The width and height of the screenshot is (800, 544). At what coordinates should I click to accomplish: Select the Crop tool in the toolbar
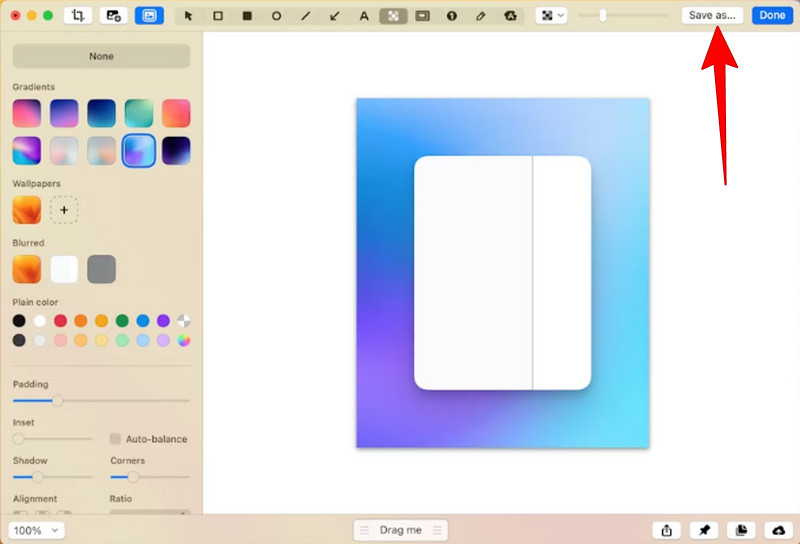[77, 16]
